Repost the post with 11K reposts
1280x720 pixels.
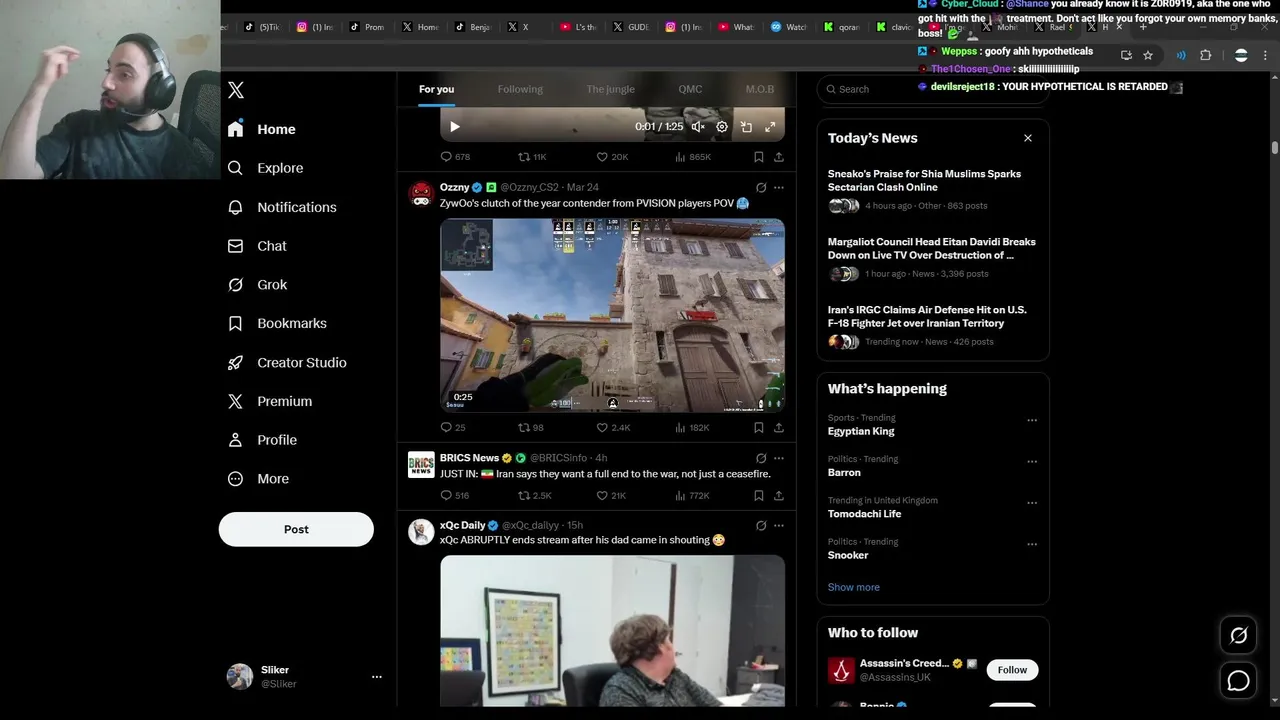click(532, 157)
